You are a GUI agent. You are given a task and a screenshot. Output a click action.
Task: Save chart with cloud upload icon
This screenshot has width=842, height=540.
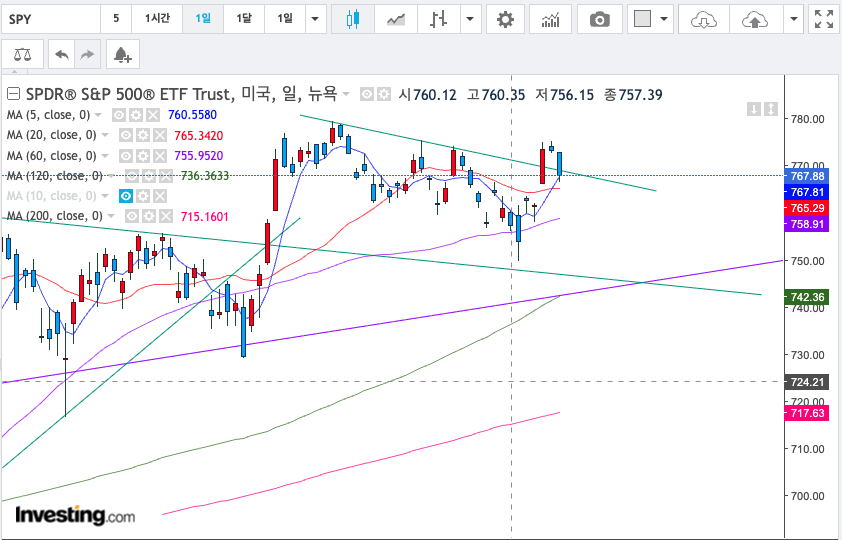(754, 20)
